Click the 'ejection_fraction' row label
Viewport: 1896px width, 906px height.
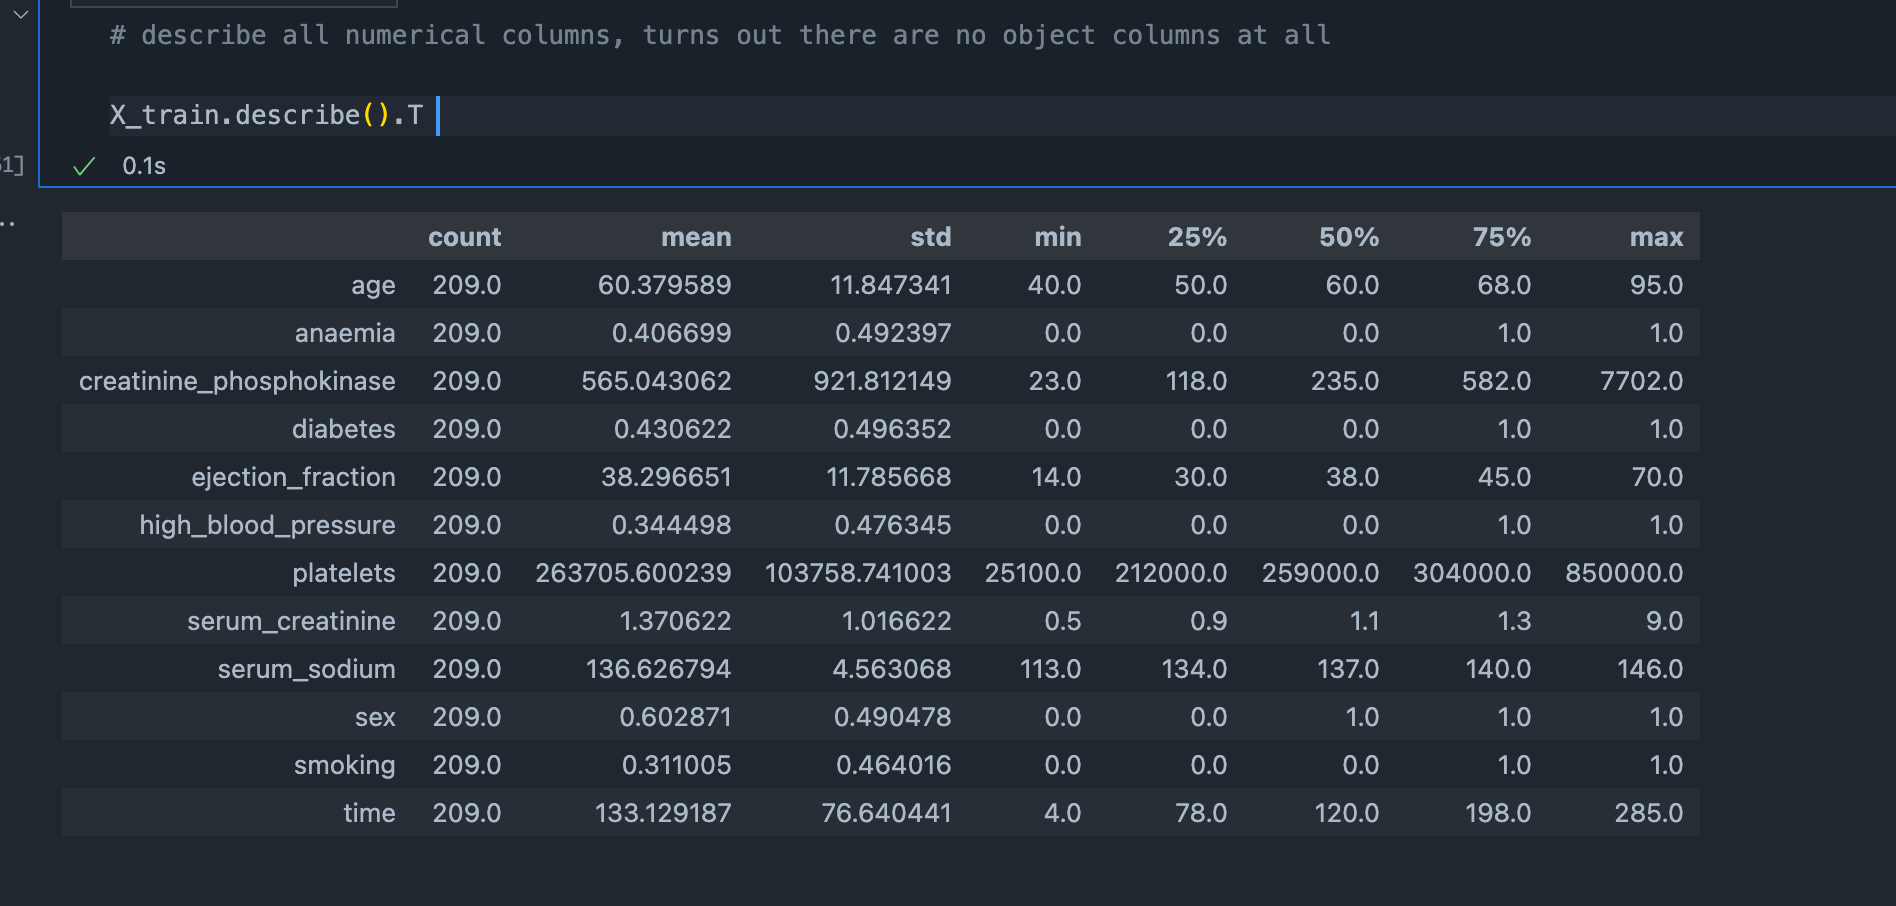293,477
